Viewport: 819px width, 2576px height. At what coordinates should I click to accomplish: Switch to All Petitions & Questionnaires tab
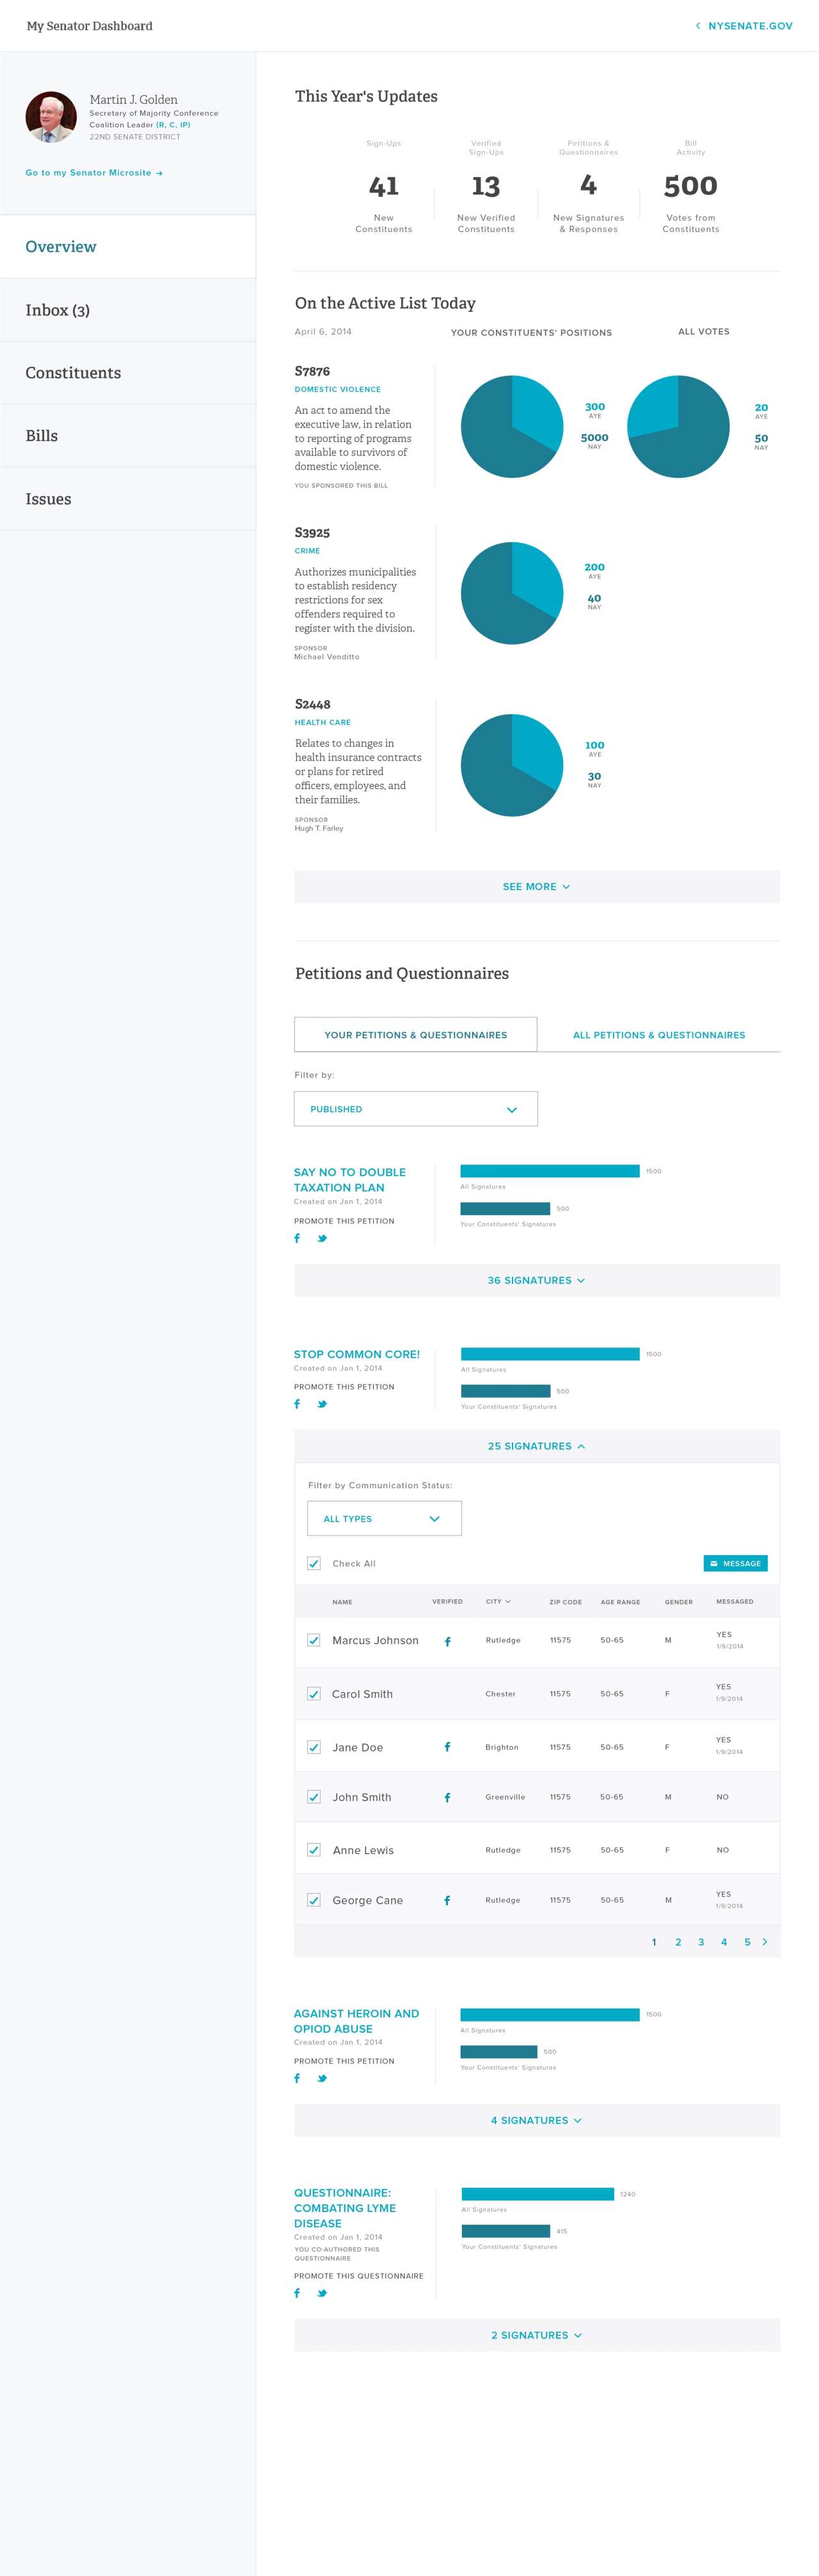point(659,1035)
